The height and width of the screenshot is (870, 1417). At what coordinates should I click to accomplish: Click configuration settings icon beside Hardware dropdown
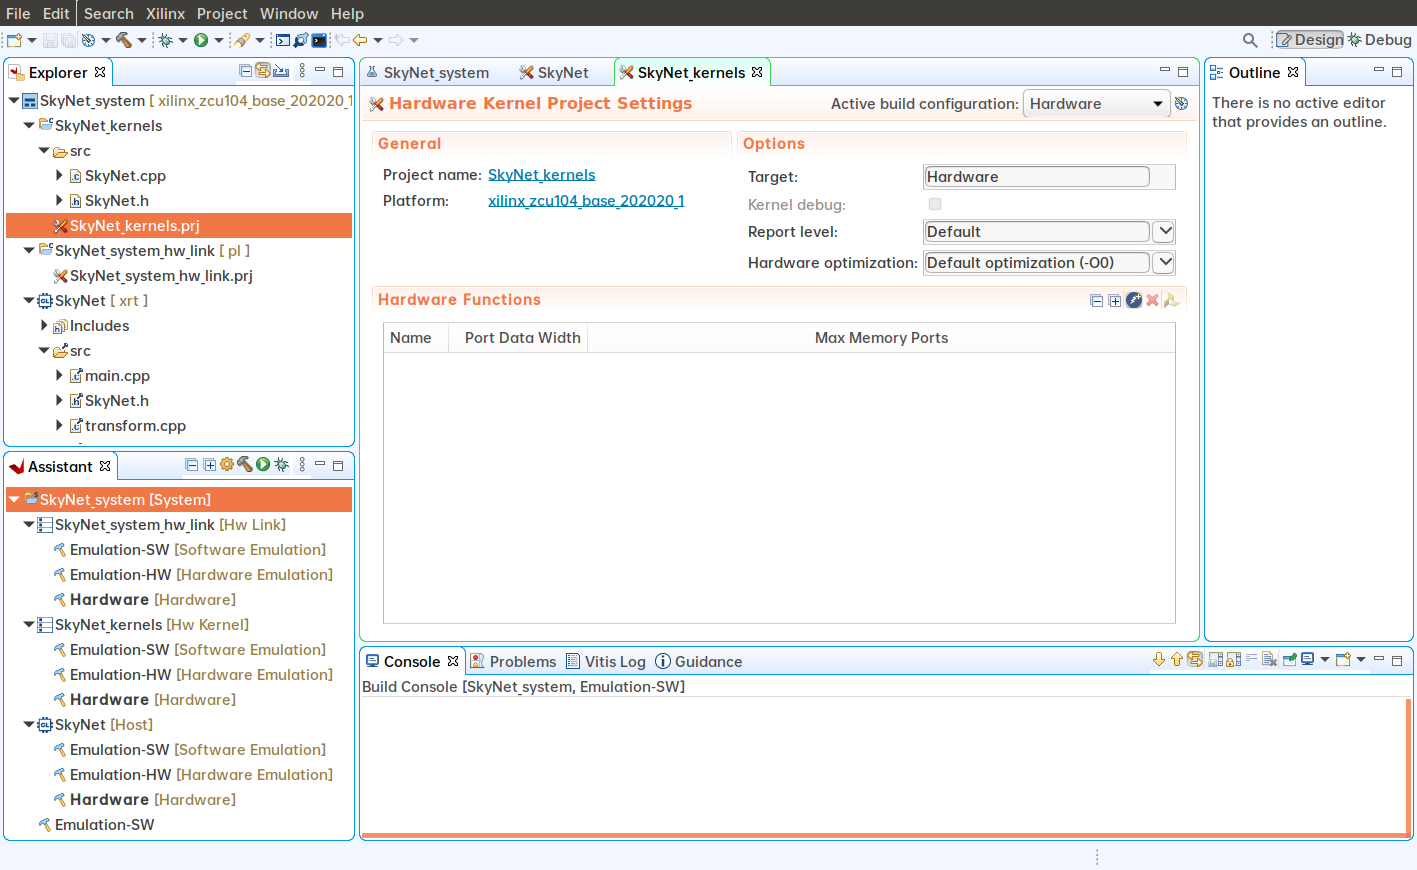click(1181, 104)
